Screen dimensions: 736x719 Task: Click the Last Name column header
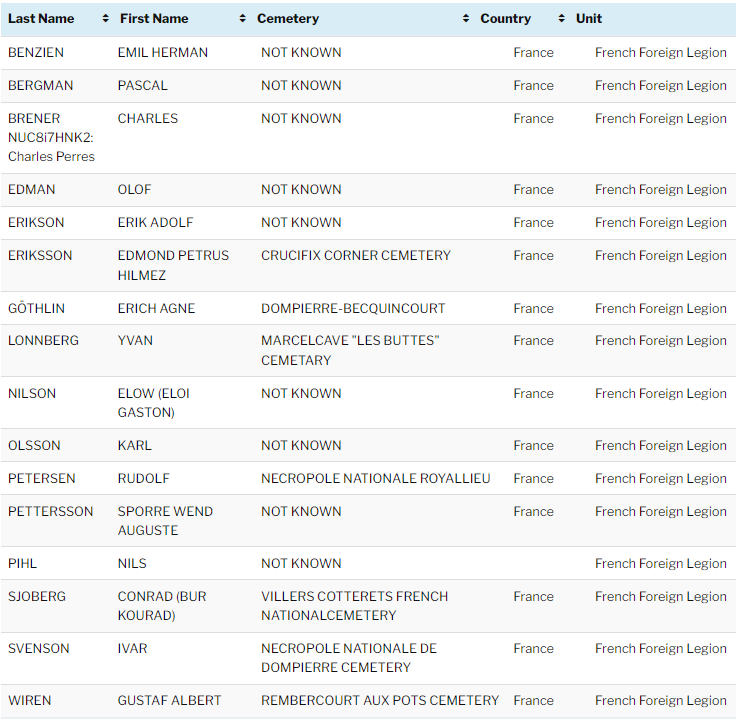pyautogui.click(x=41, y=18)
